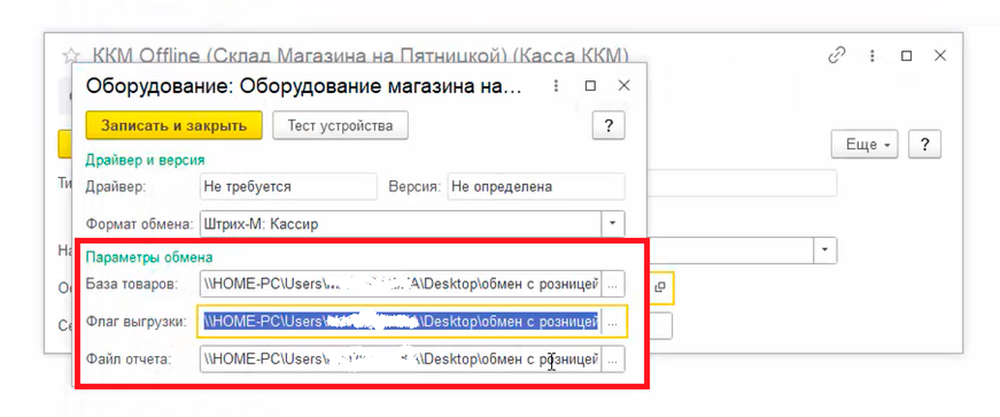Expand the Еще menu
1000x417 pixels.
tap(868, 144)
